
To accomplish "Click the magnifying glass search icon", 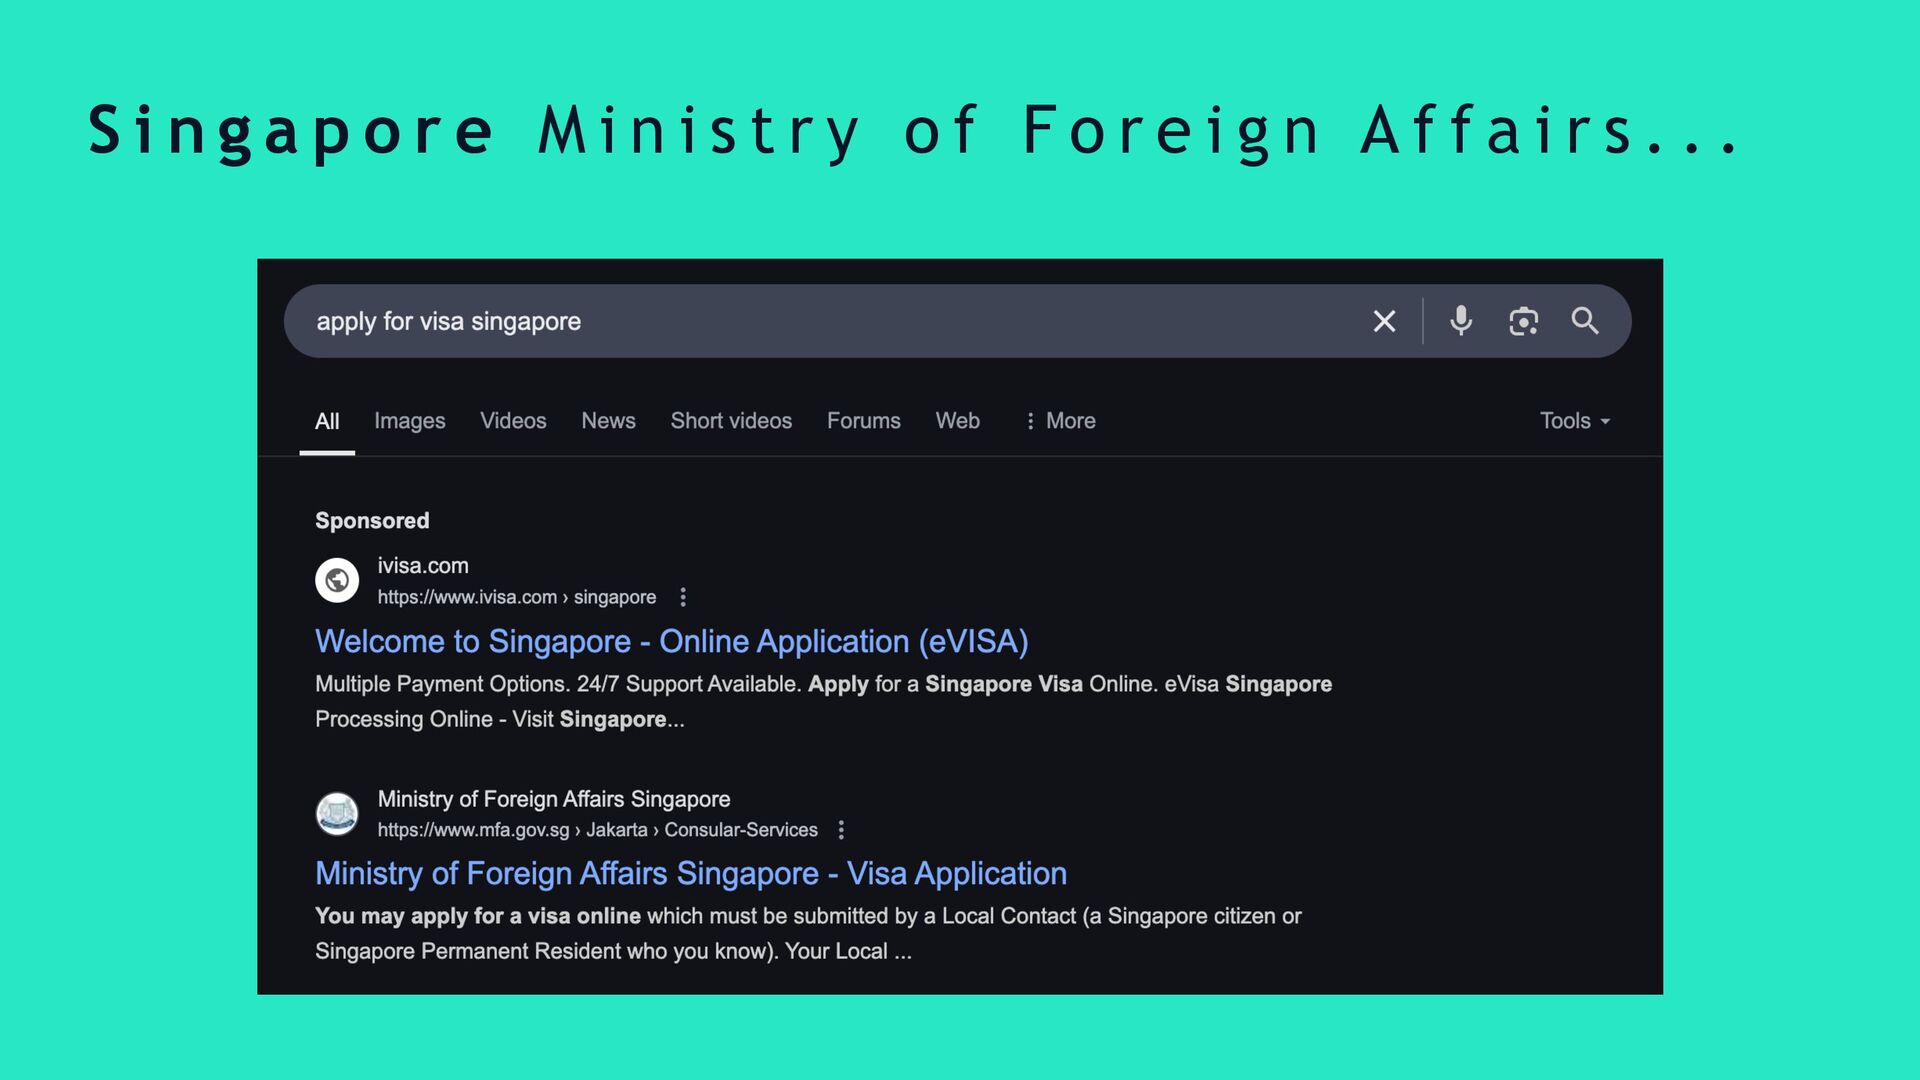I will pyautogui.click(x=1585, y=321).
